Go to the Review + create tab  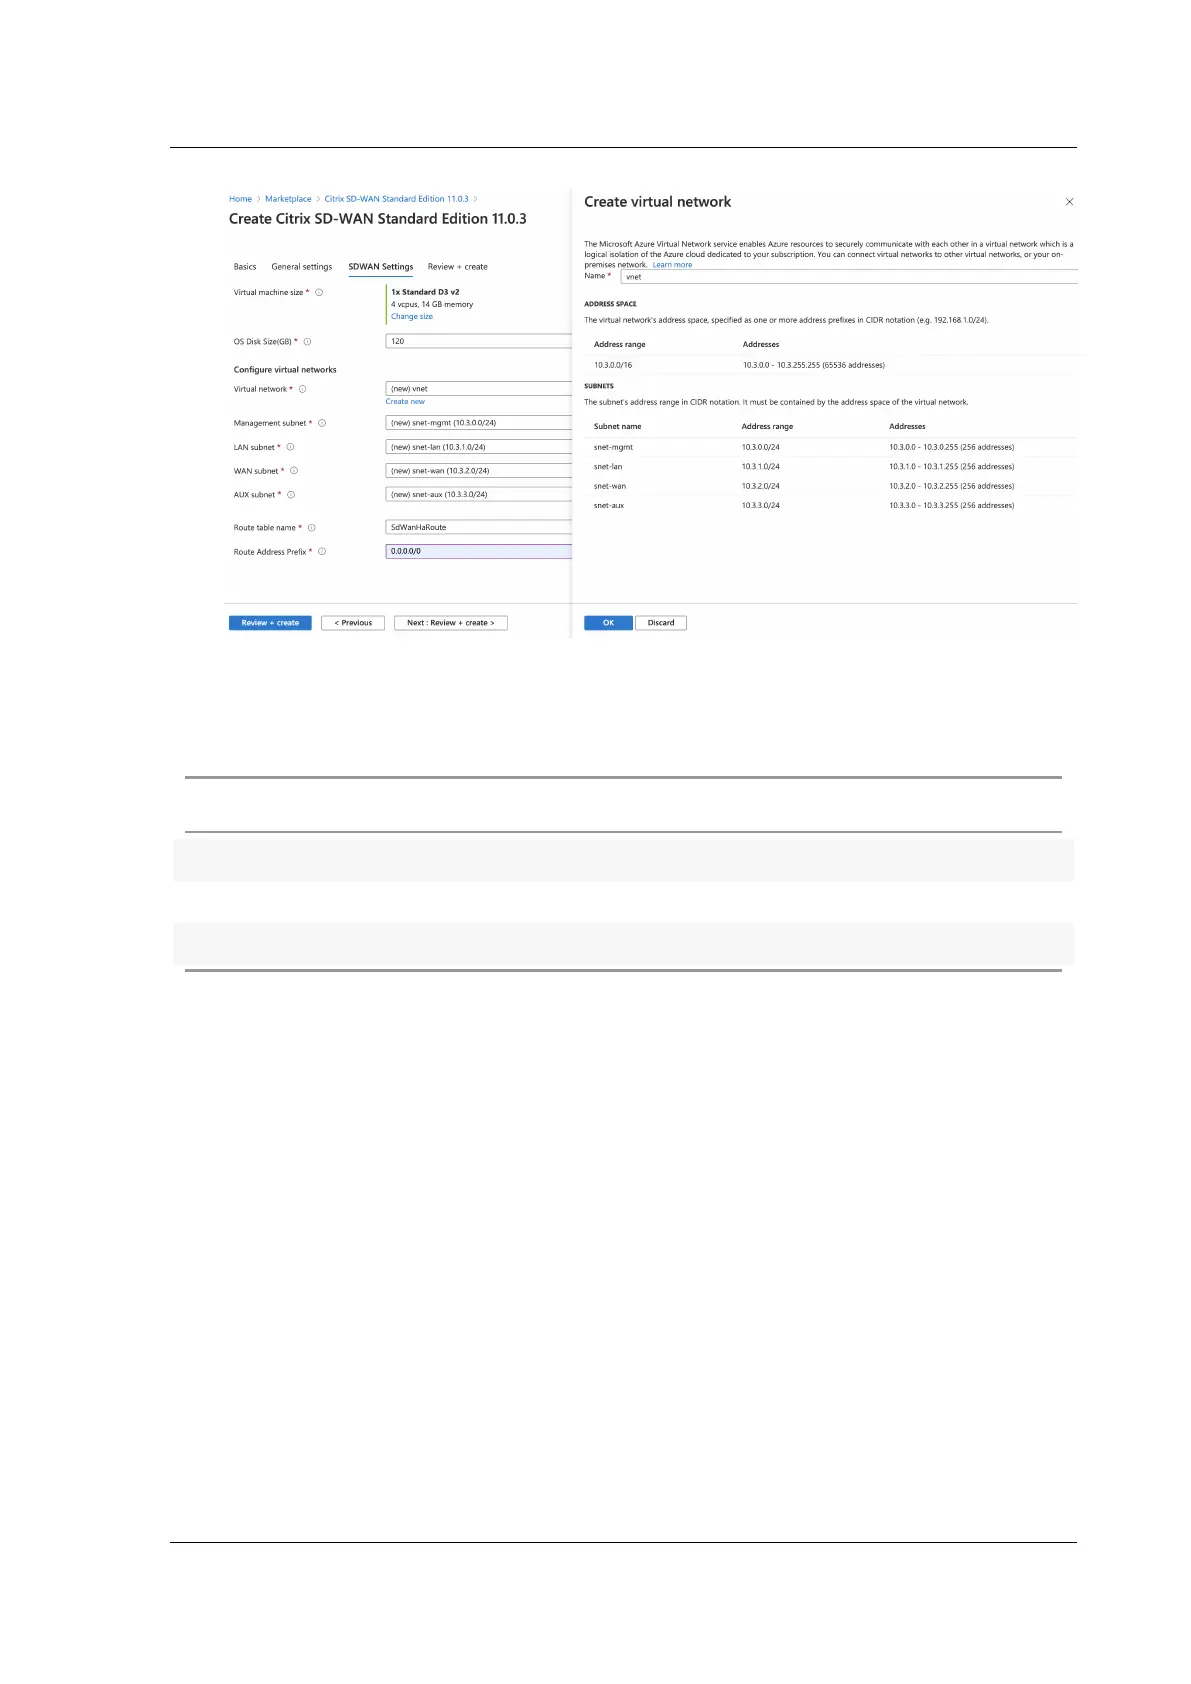click(457, 267)
